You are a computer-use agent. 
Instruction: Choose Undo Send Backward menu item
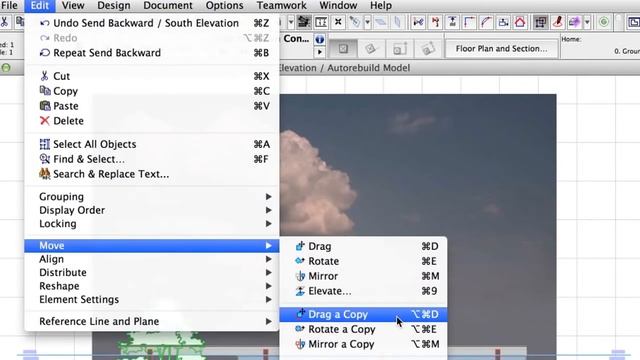(152, 23)
